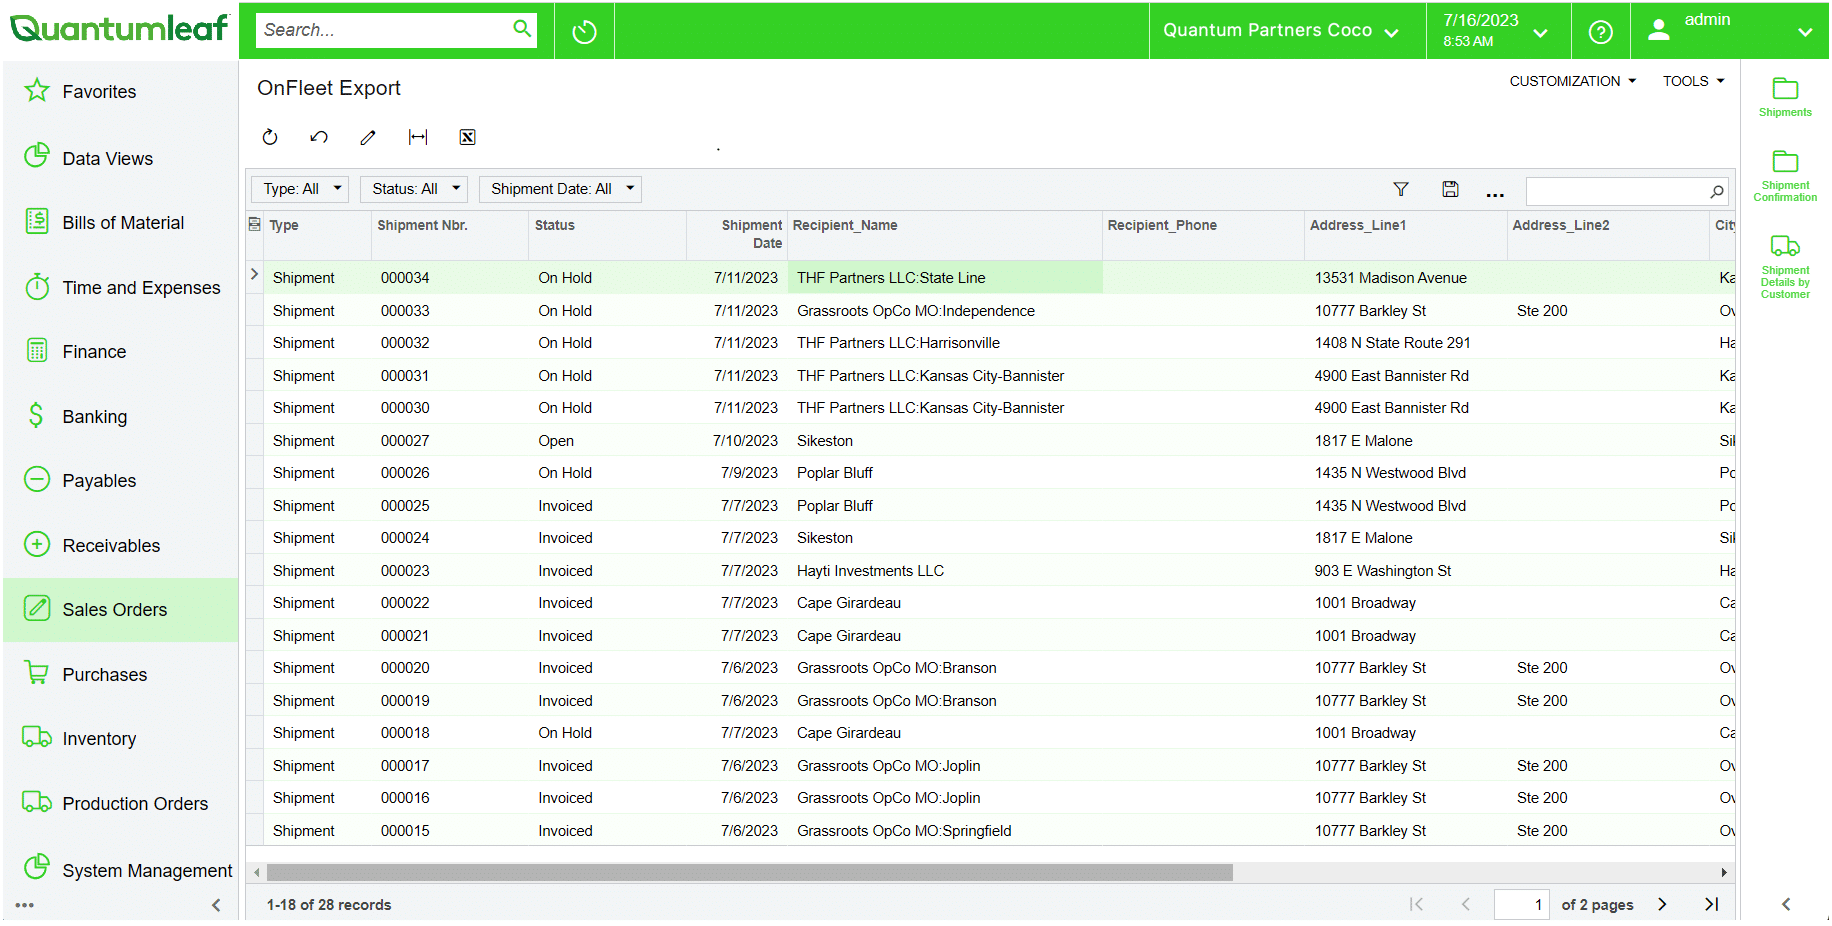Open Finance calculator icon
This screenshot has height=926, width=1832.
(37, 351)
